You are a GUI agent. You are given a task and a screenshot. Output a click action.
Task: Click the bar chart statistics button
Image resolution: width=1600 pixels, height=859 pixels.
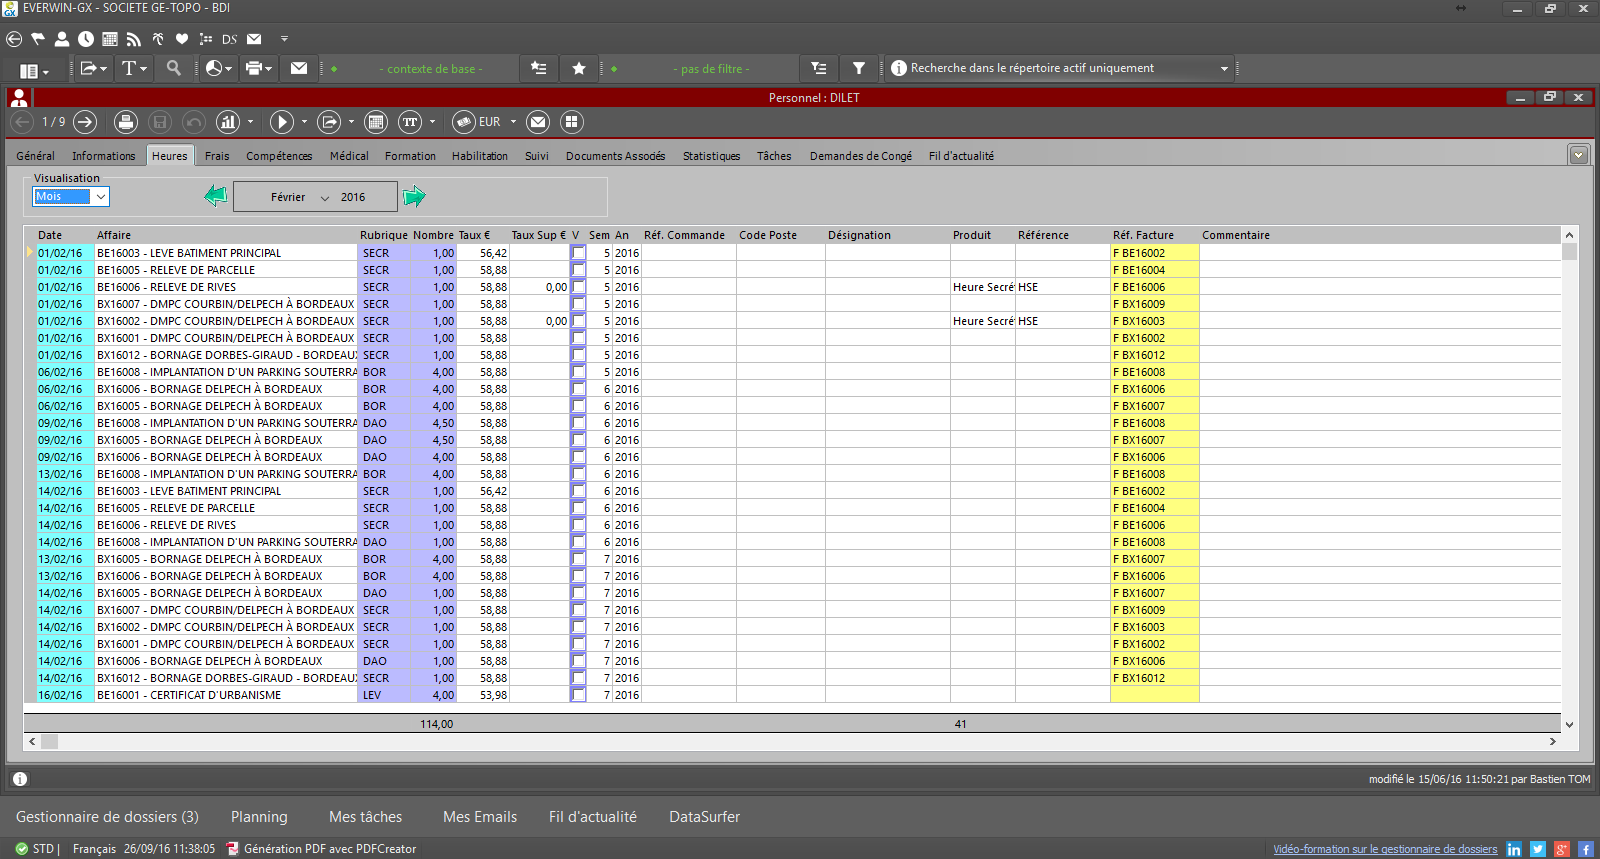(x=228, y=122)
